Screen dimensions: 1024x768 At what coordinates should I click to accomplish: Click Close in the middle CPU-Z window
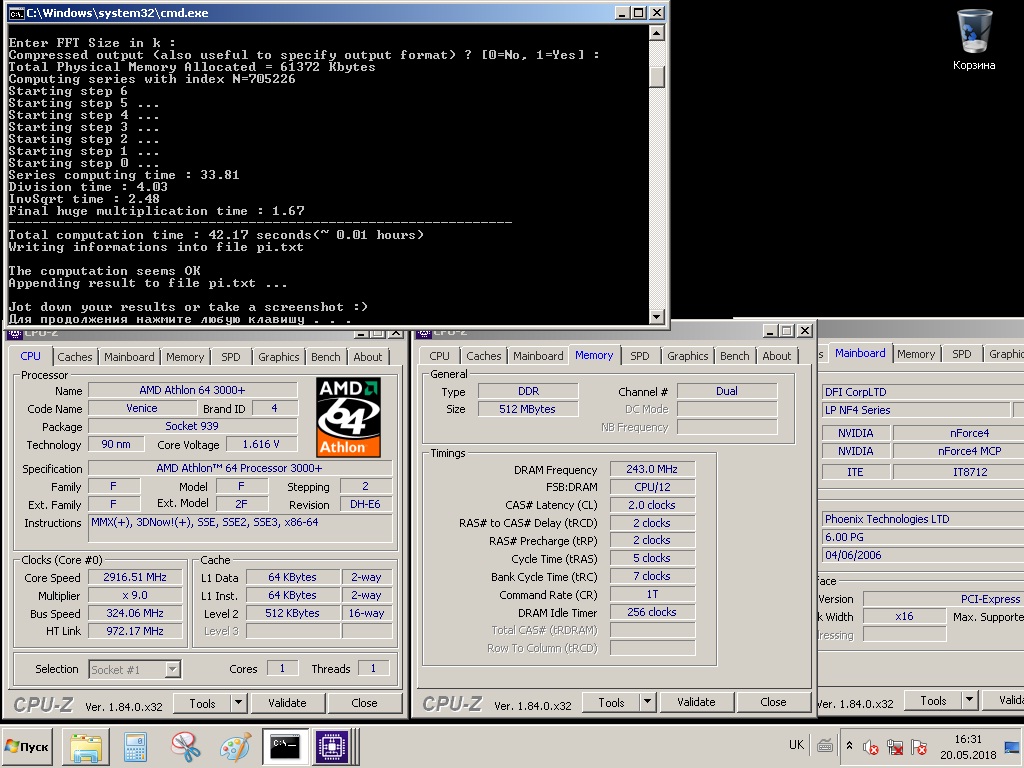click(x=773, y=702)
